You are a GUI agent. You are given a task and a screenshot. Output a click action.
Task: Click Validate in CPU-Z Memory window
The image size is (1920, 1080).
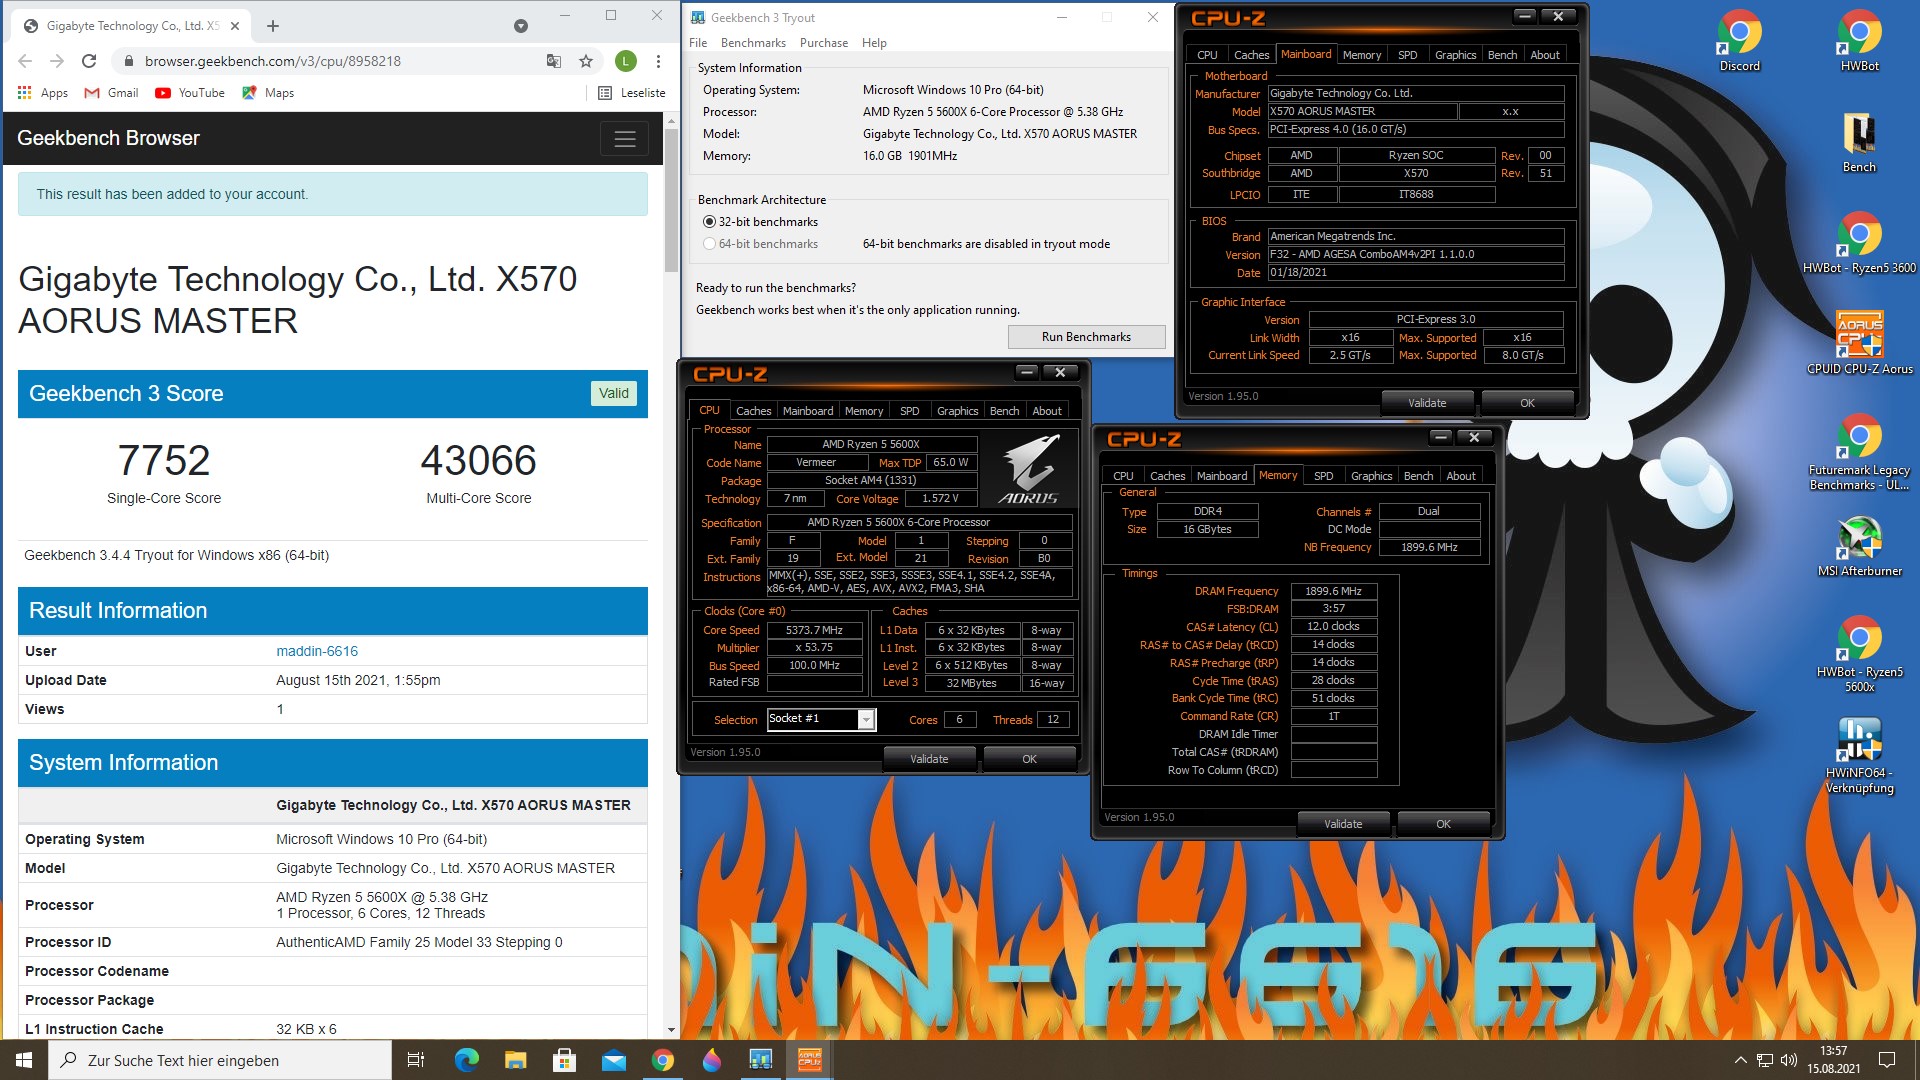click(x=1343, y=824)
